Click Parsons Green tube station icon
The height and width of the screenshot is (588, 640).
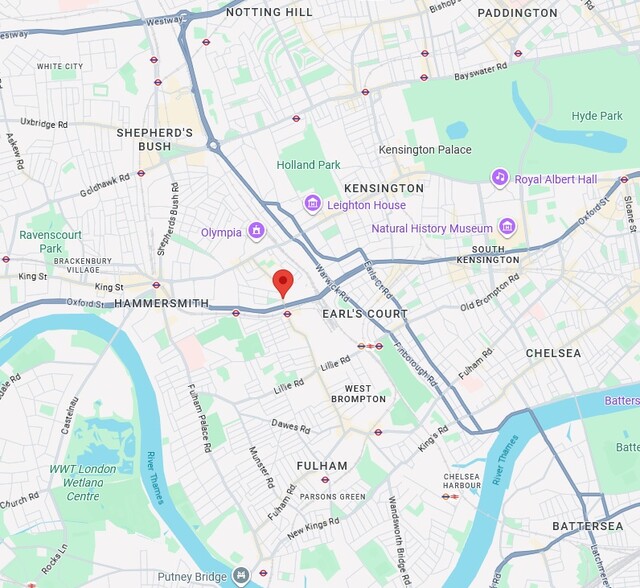click(x=325, y=479)
